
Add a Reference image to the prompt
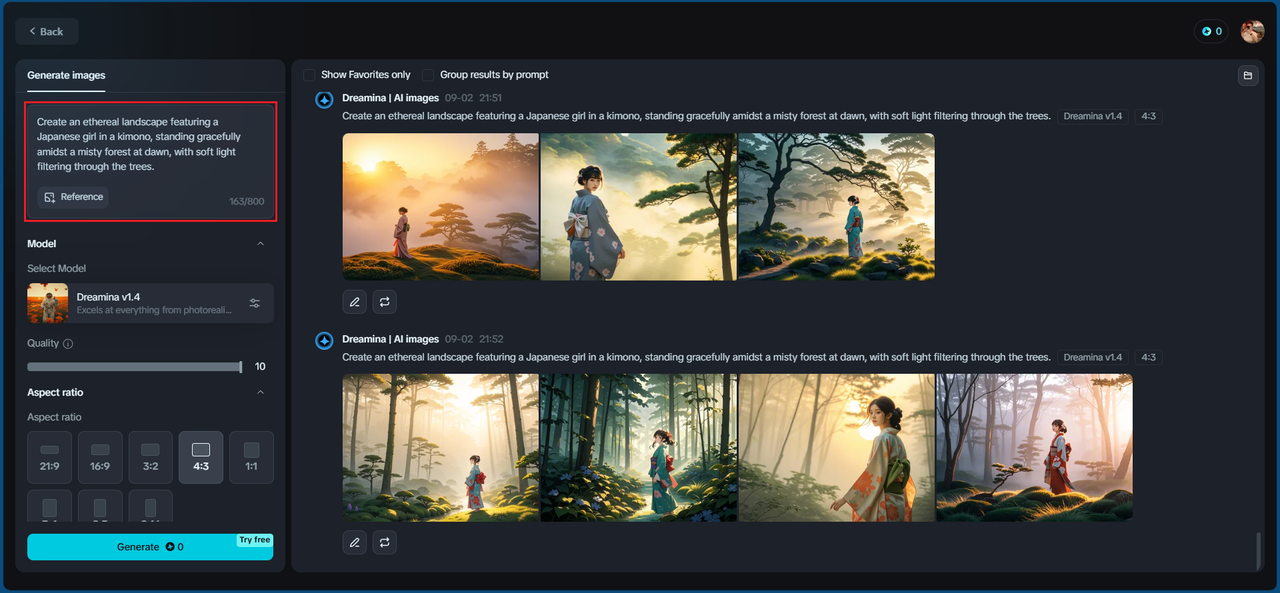tap(73, 197)
